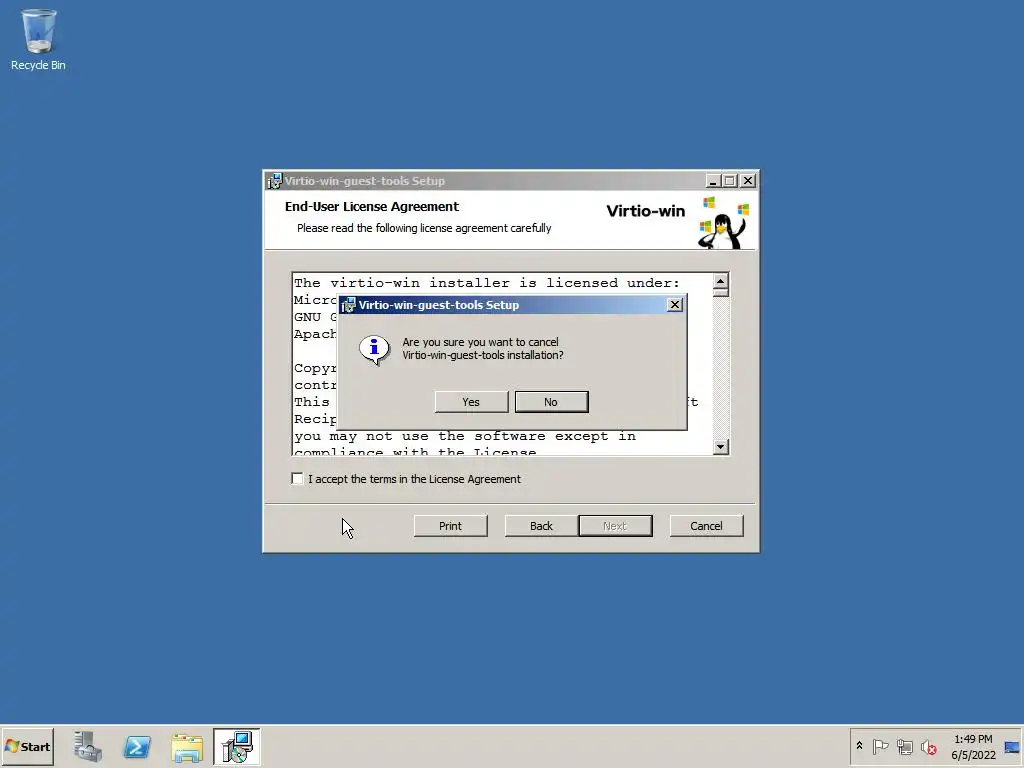Click license line 'you may not use the software'
This screenshot has width=1024, height=768.
(464, 436)
